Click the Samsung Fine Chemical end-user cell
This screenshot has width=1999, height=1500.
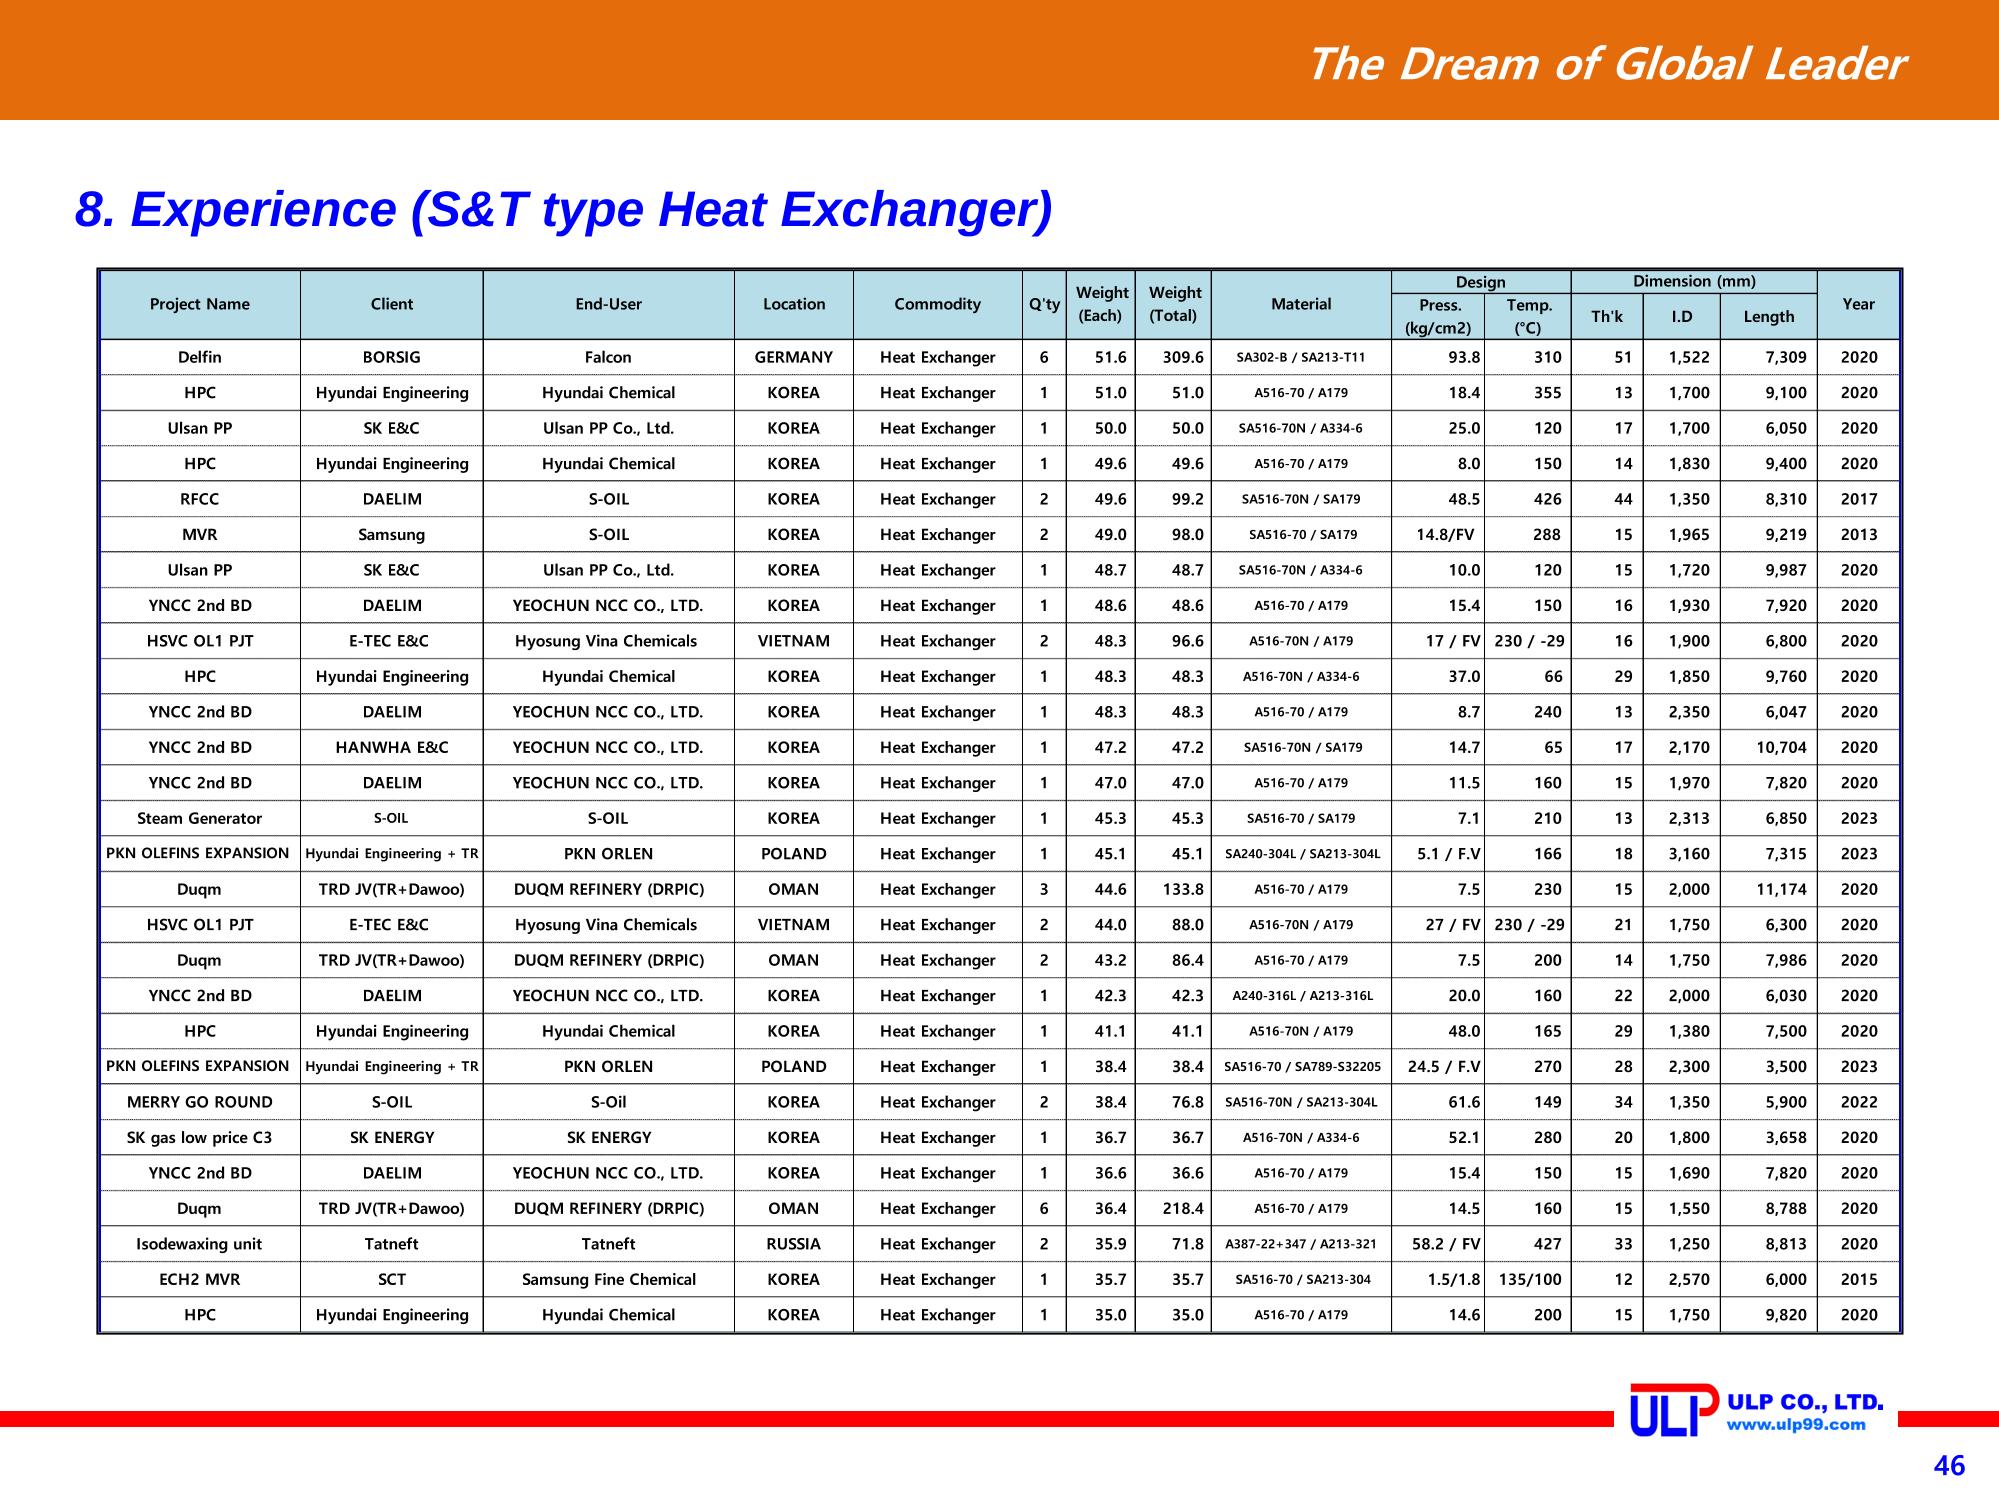click(608, 1279)
